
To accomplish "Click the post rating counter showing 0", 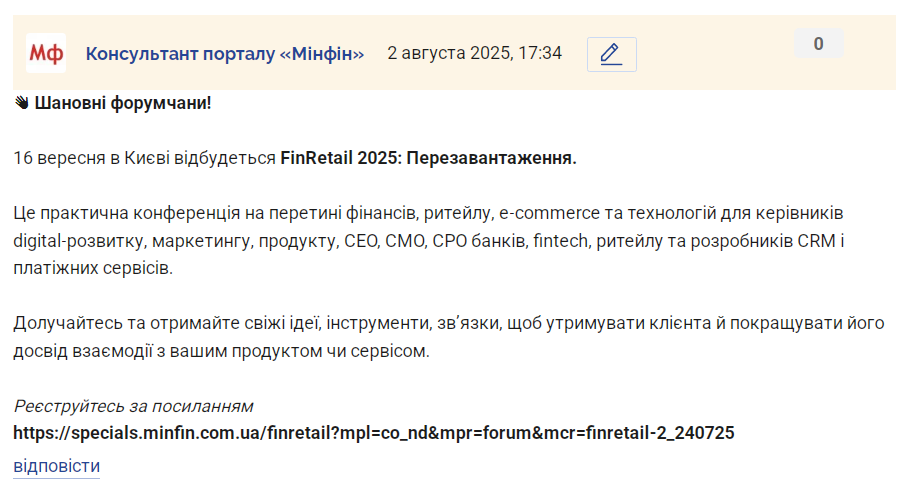I will pos(819,43).
